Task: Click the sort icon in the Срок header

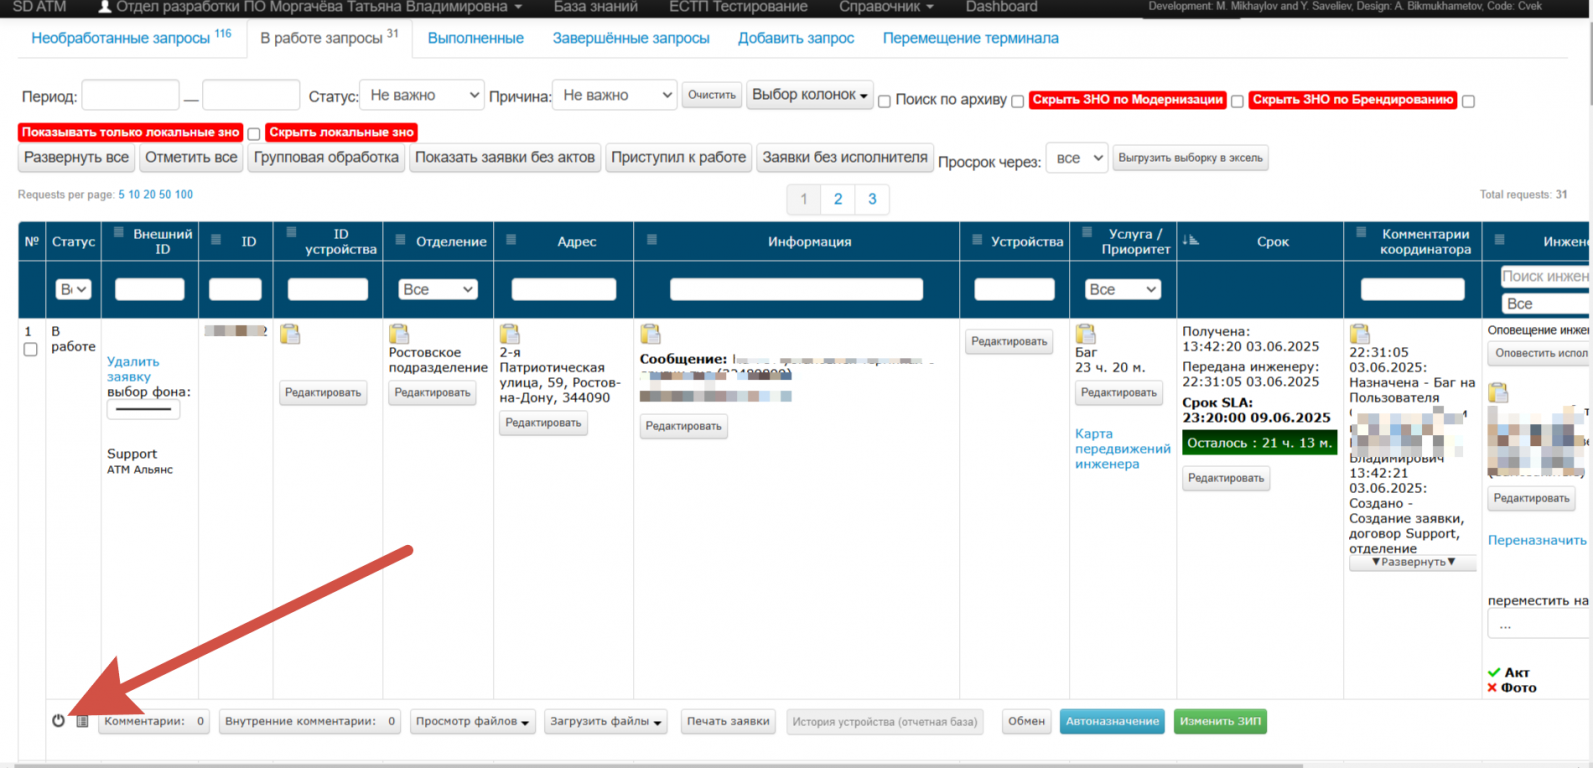Action: [1191, 240]
